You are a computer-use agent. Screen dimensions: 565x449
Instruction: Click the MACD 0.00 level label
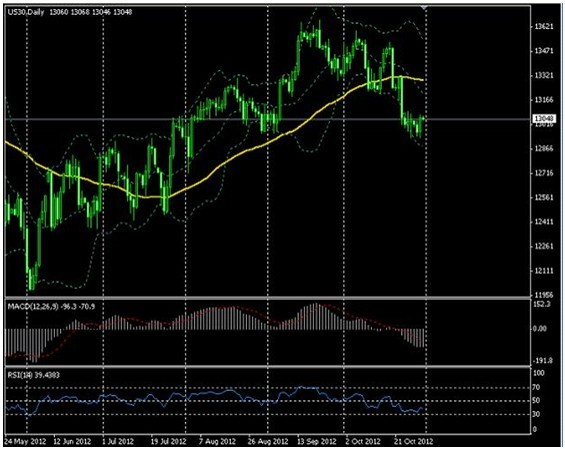pyautogui.click(x=540, y=329)
